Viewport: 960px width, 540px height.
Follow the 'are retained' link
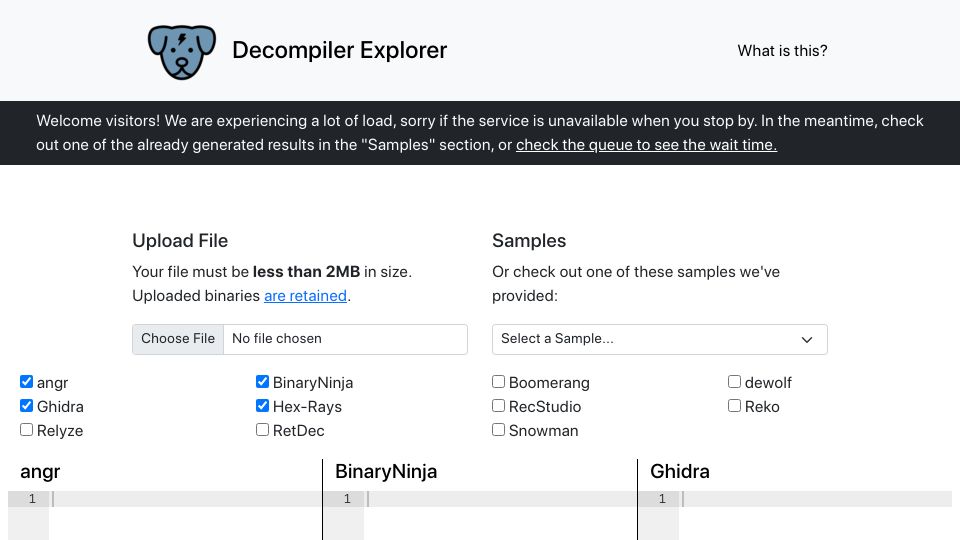pos(305,296)
